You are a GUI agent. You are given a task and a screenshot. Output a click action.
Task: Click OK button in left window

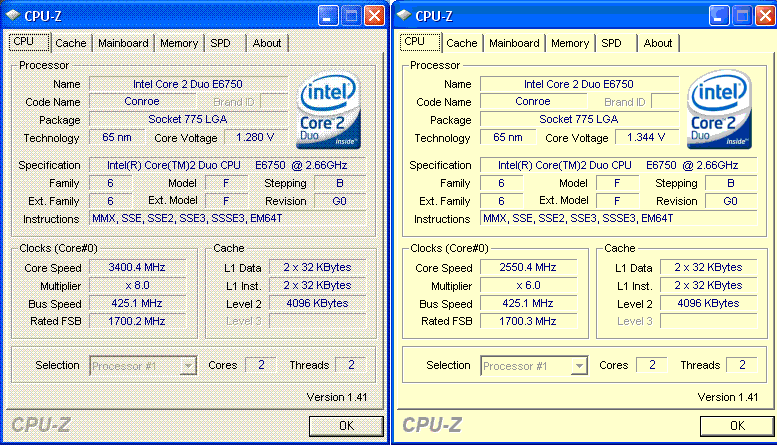346,426
